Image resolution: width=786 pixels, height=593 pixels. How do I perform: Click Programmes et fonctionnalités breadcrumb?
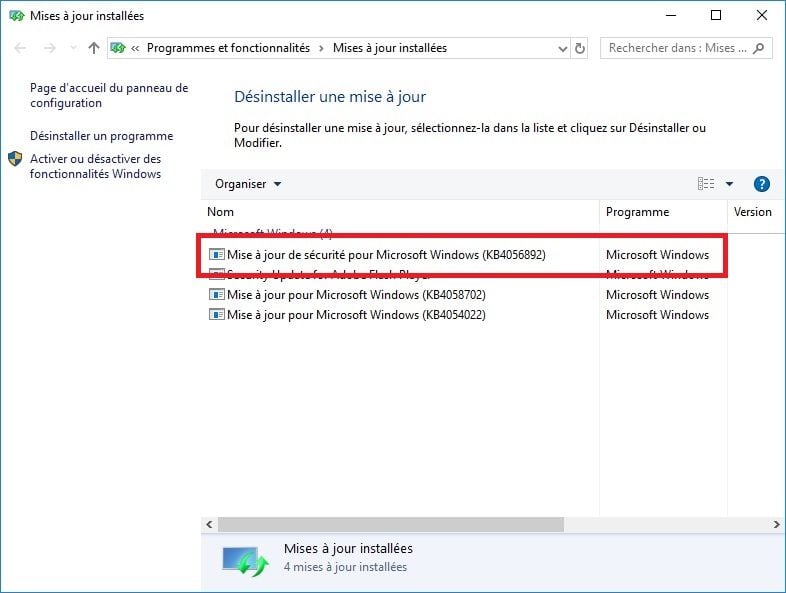228,48
